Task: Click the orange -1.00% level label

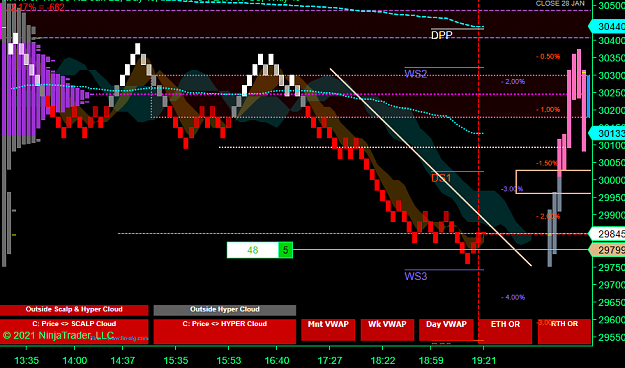Action: [x=548, y=110]
